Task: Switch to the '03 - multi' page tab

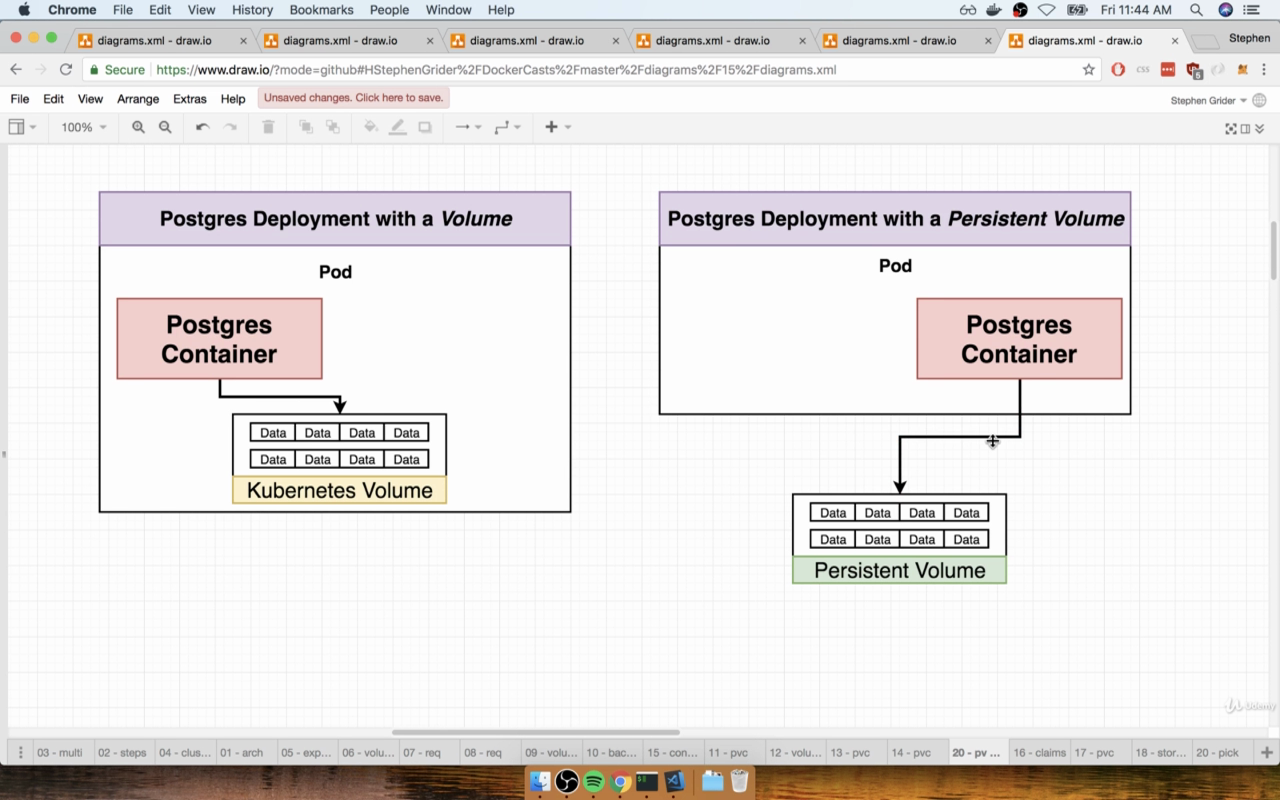Action: click(x=62, y=752)
